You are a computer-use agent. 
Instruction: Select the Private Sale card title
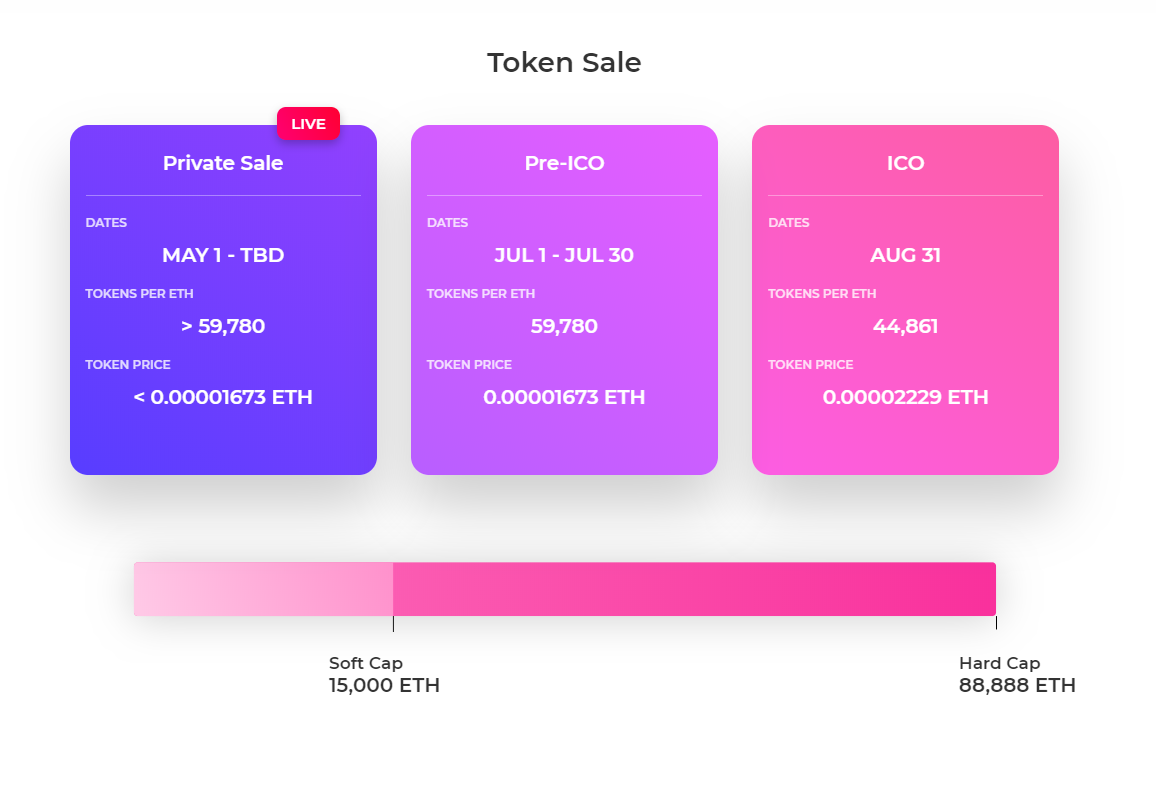click(223, 163)
